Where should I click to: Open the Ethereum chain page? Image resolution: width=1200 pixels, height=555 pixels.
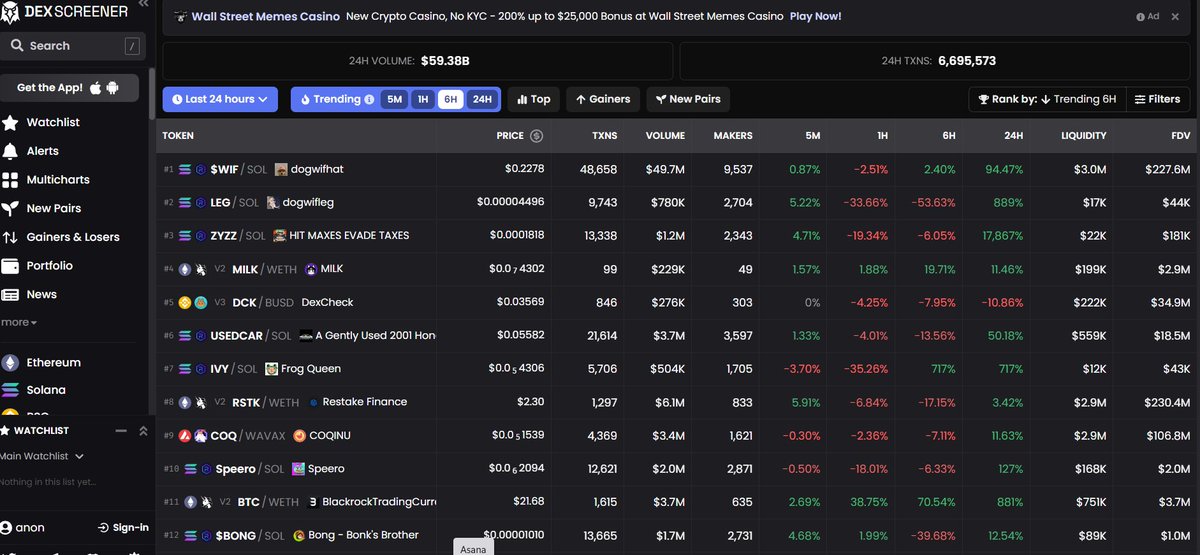pyautogui.click(x=54, y=362)
